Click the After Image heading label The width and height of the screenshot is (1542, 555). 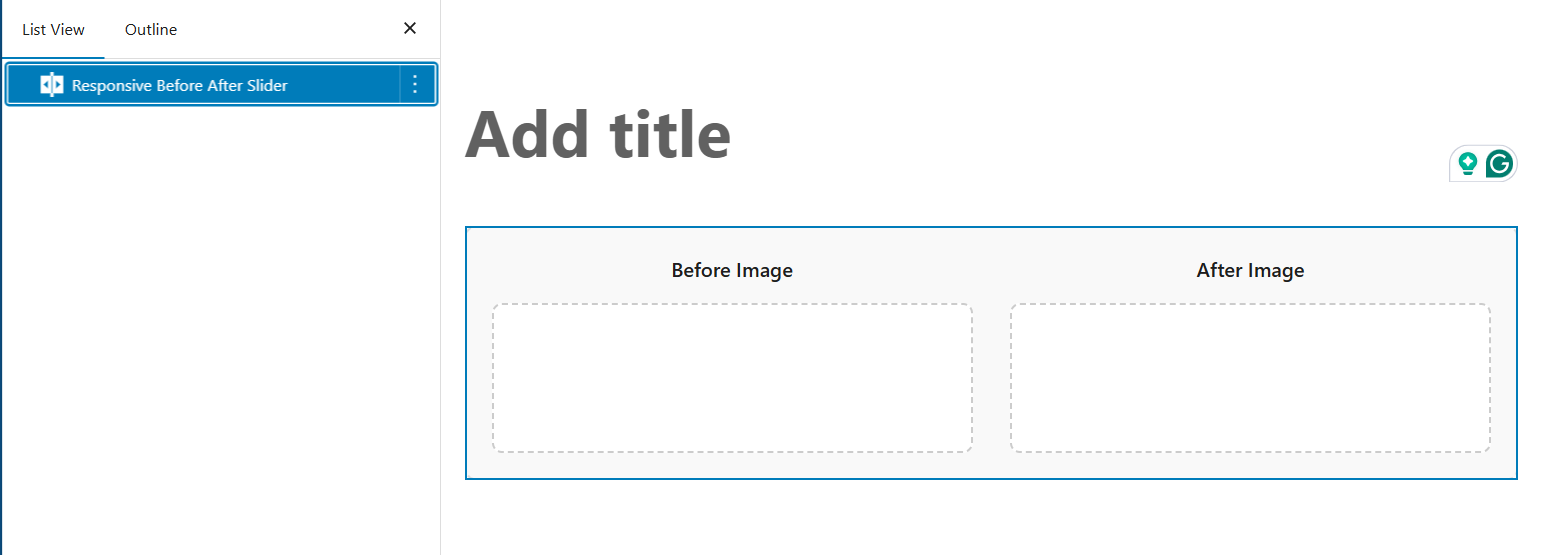click(1250, 270)
